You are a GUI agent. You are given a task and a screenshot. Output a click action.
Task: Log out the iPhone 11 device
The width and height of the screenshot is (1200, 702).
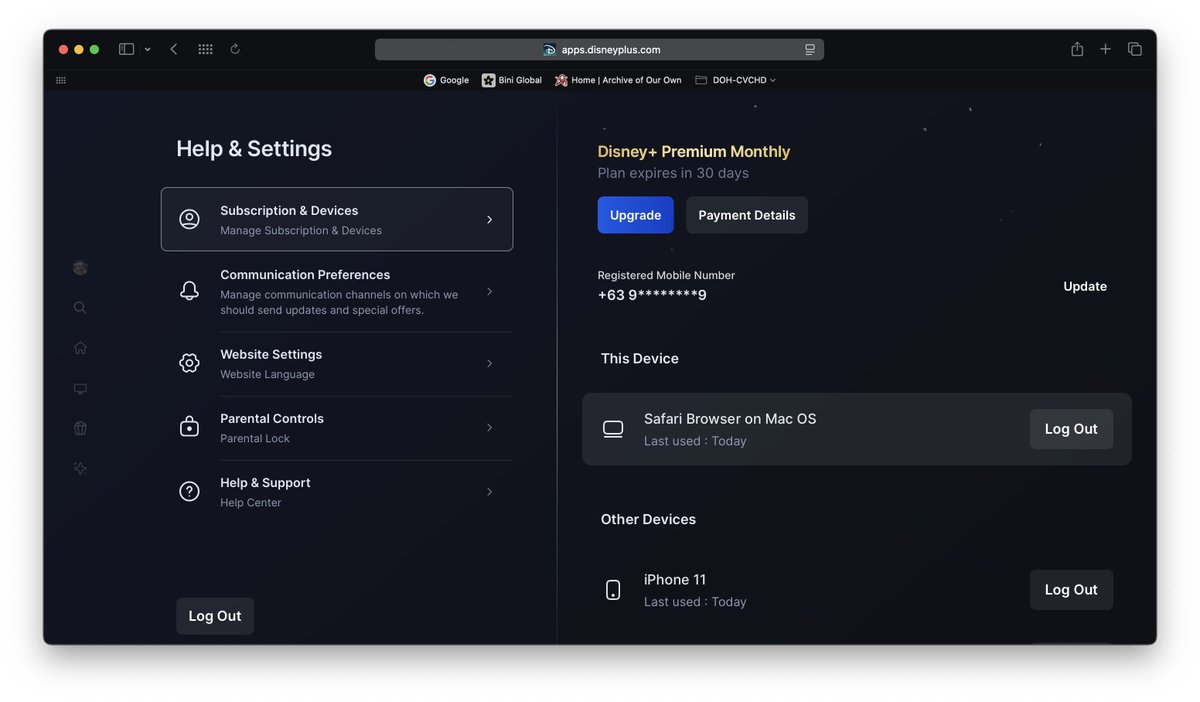[x=1071, y=590]
